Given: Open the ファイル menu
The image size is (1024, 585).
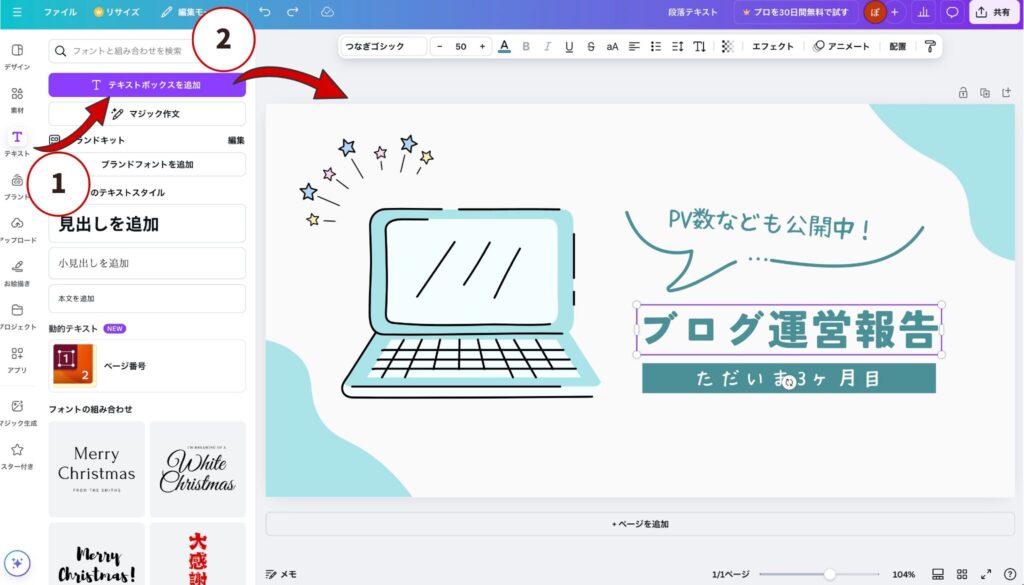Looking at the screenshot, I should coord(60,12).
